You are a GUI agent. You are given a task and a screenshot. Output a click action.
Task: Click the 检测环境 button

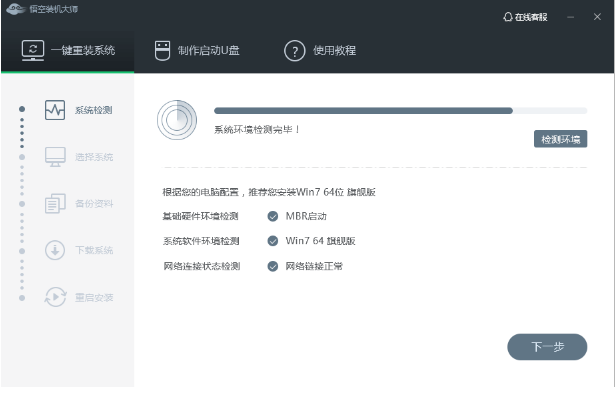click(560, 139)
